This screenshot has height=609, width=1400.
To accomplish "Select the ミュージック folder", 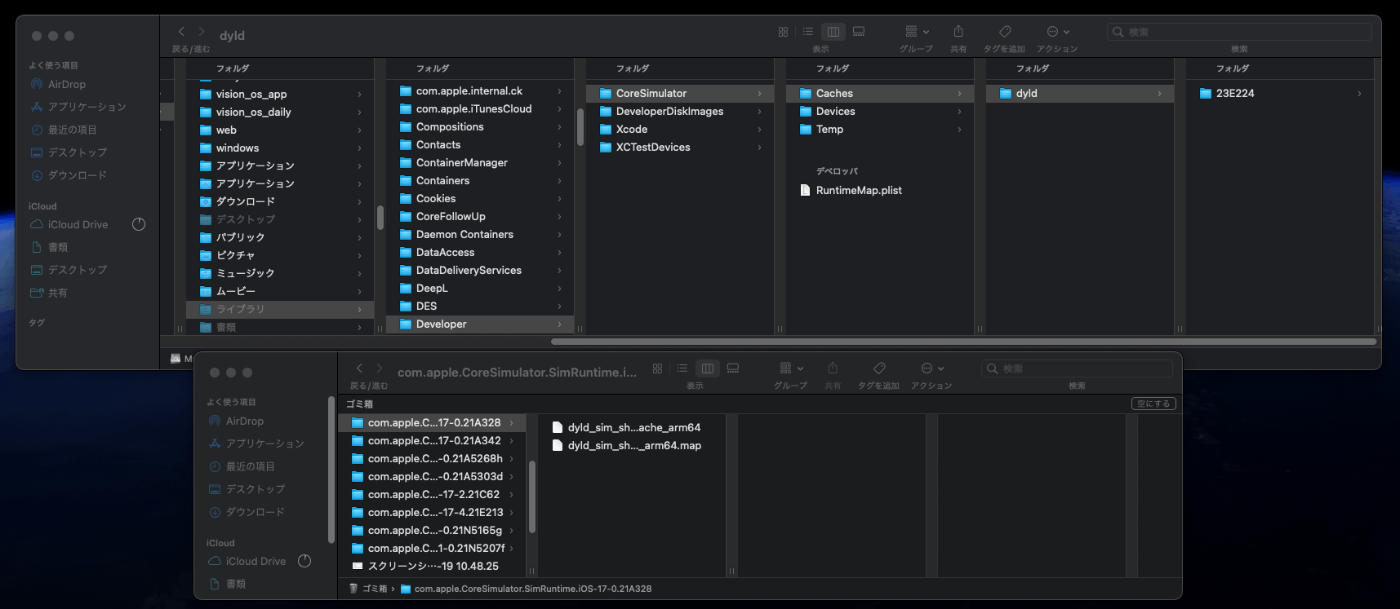I will (x=280, y=273).
